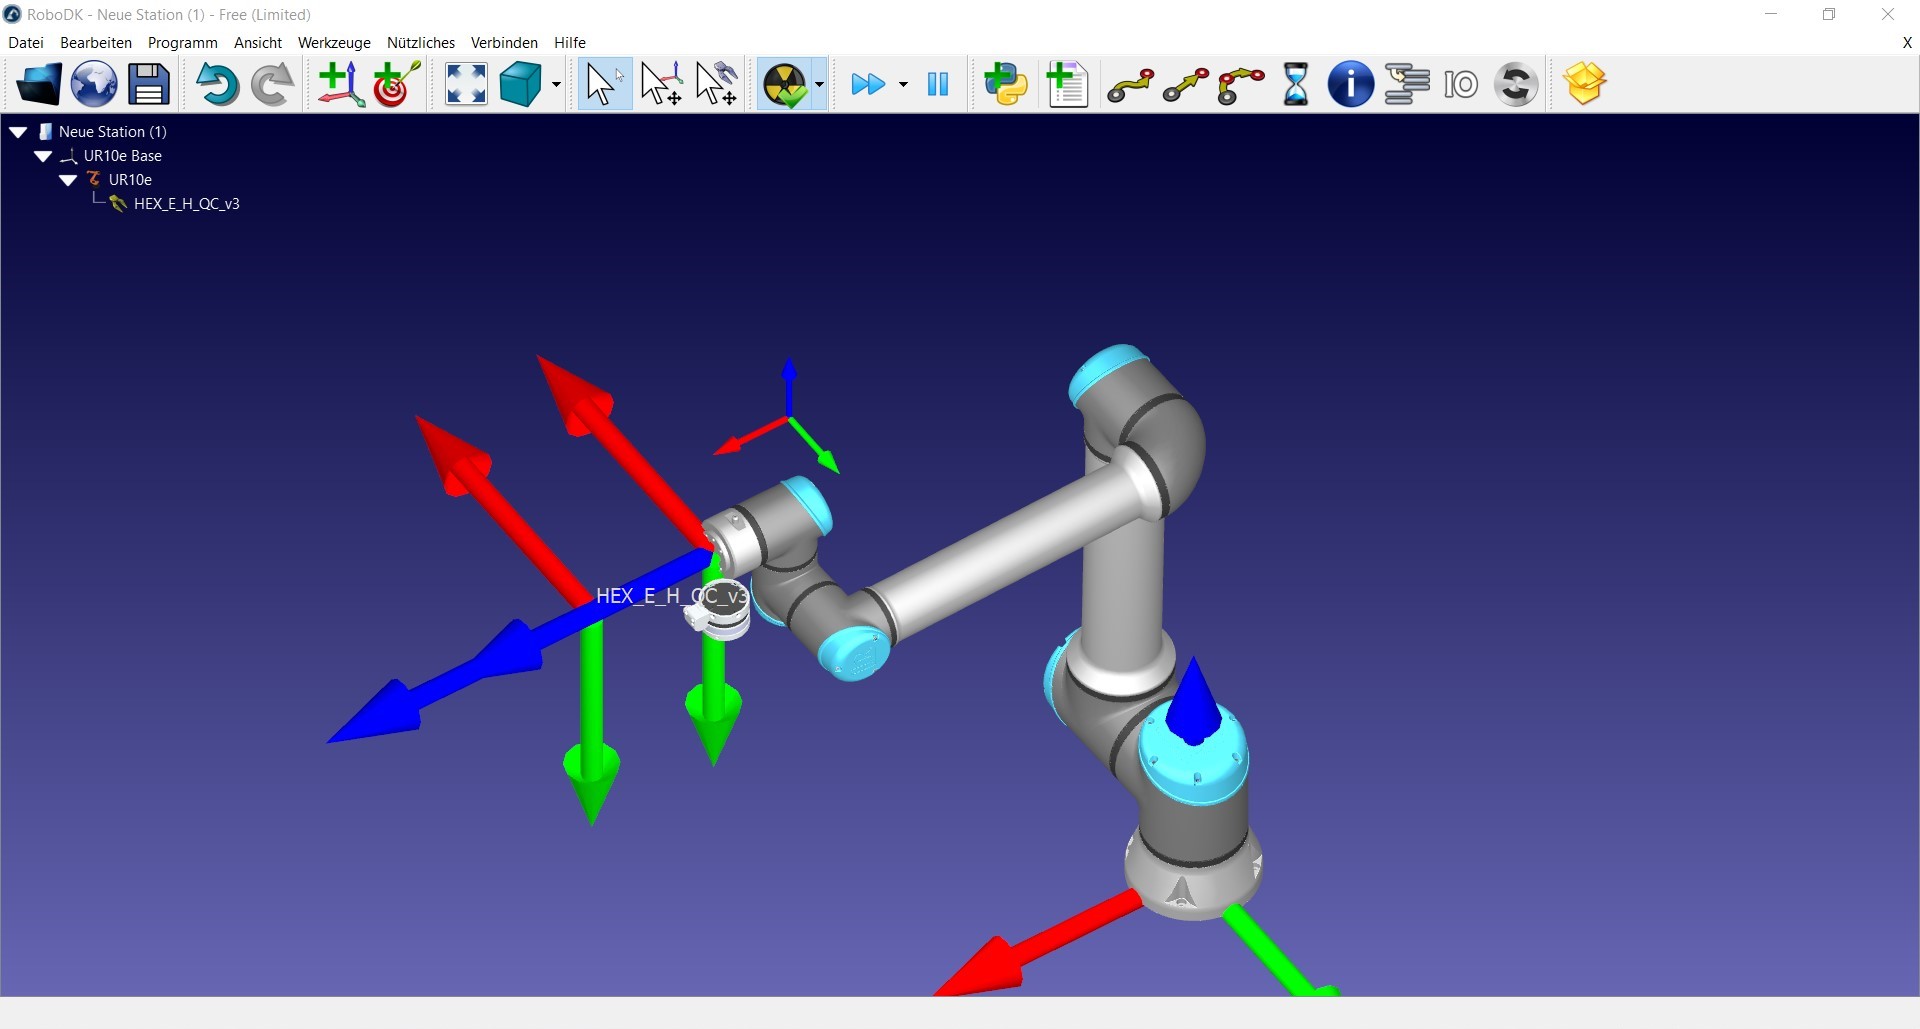
Task: Select HEX_E_H_QC_v3 tool in tree
Action: tap(186, 204)
